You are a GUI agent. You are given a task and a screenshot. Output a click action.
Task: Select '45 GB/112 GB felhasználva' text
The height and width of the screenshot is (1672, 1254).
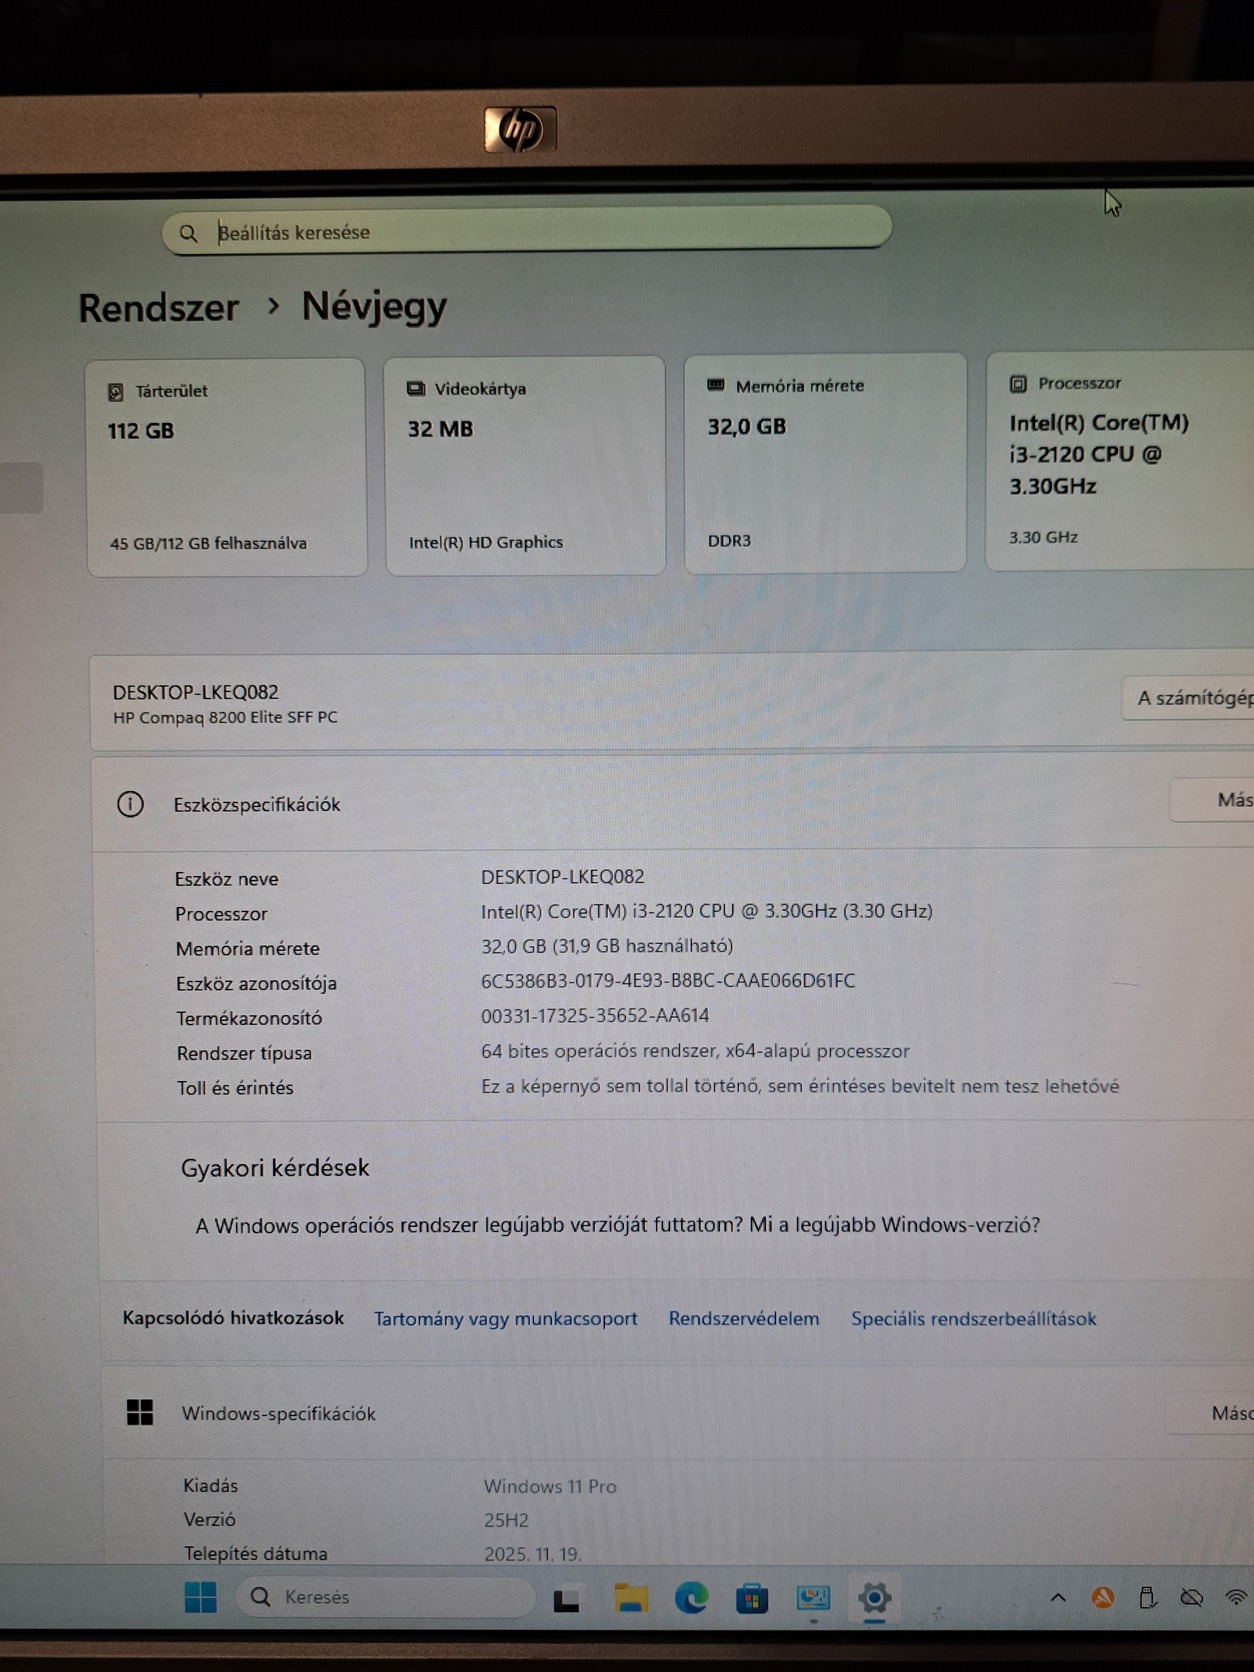[x=208, y=543]
